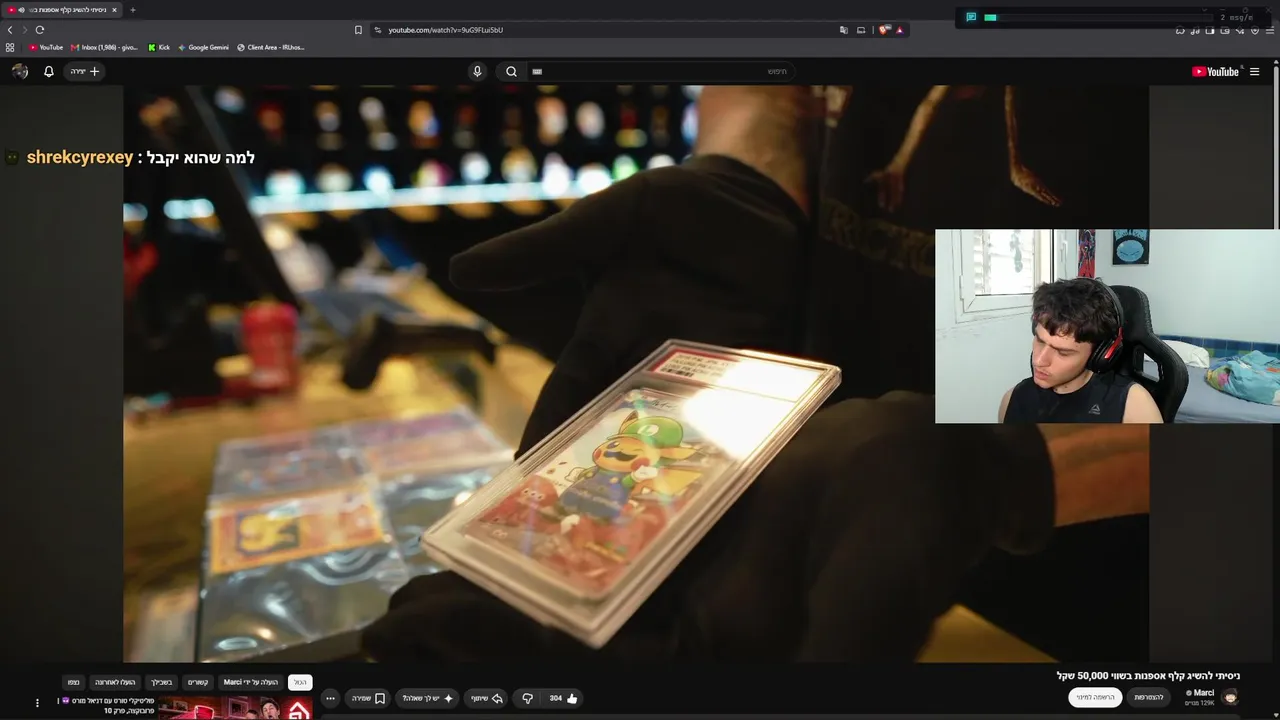
Task: Click the translate page icon in address bar
Action: click(844, 30)
